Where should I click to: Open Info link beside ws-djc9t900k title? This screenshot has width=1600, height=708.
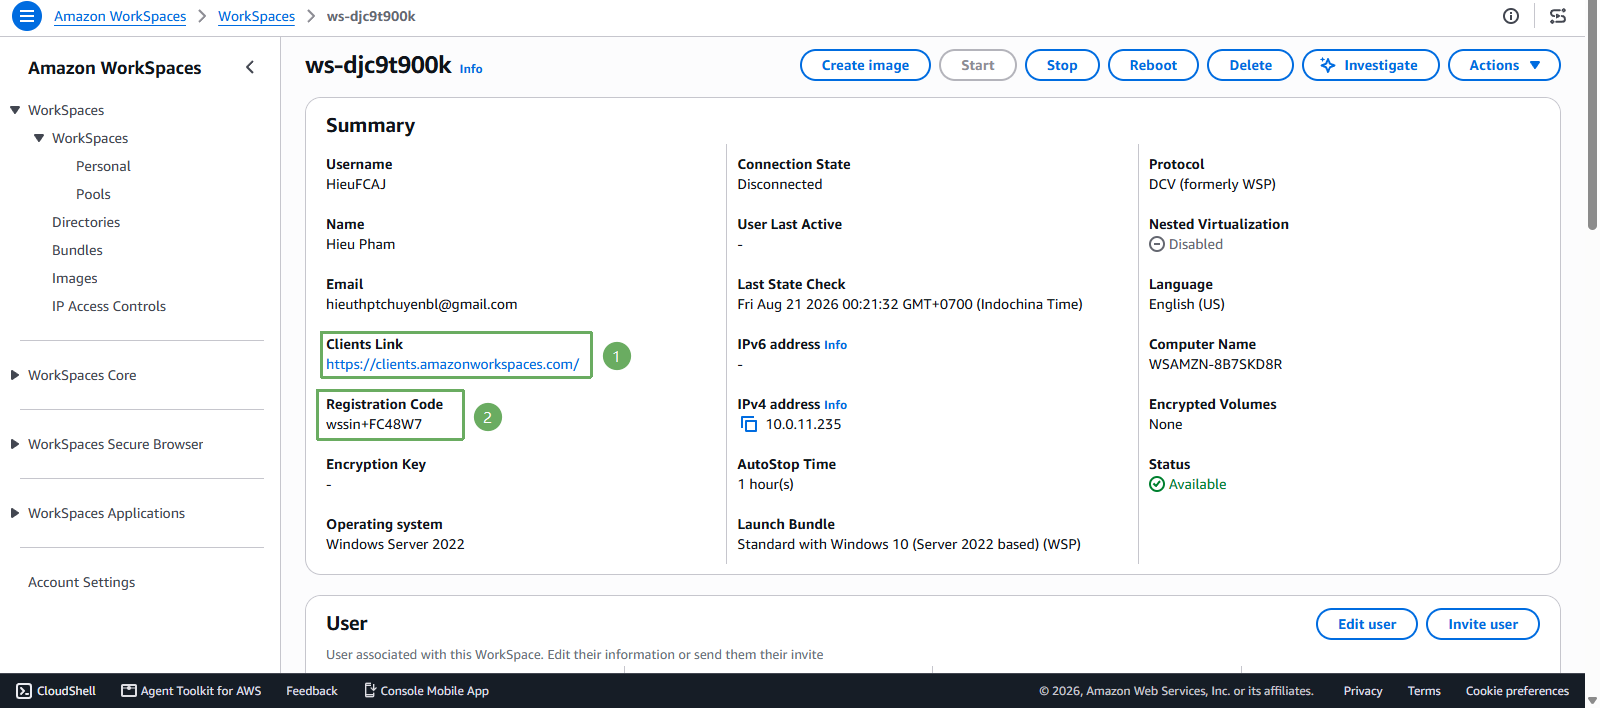click(471, 69)
